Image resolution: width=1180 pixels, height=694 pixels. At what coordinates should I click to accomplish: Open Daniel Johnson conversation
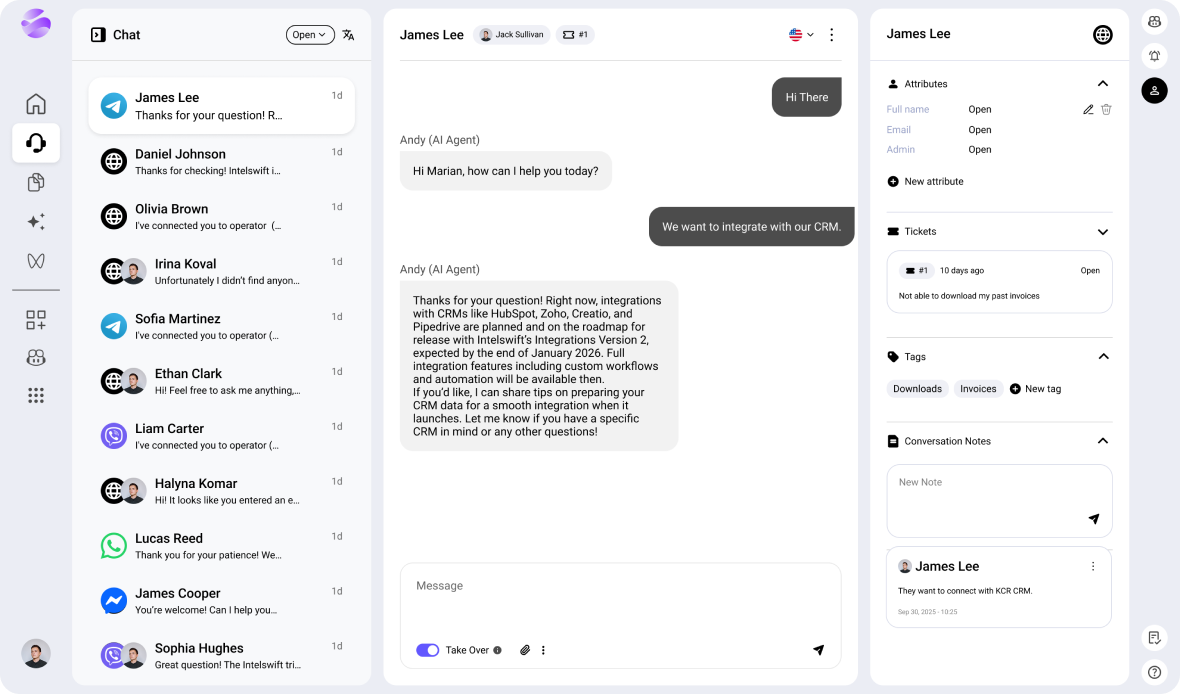pyautogui.click(x=221, y=162)
